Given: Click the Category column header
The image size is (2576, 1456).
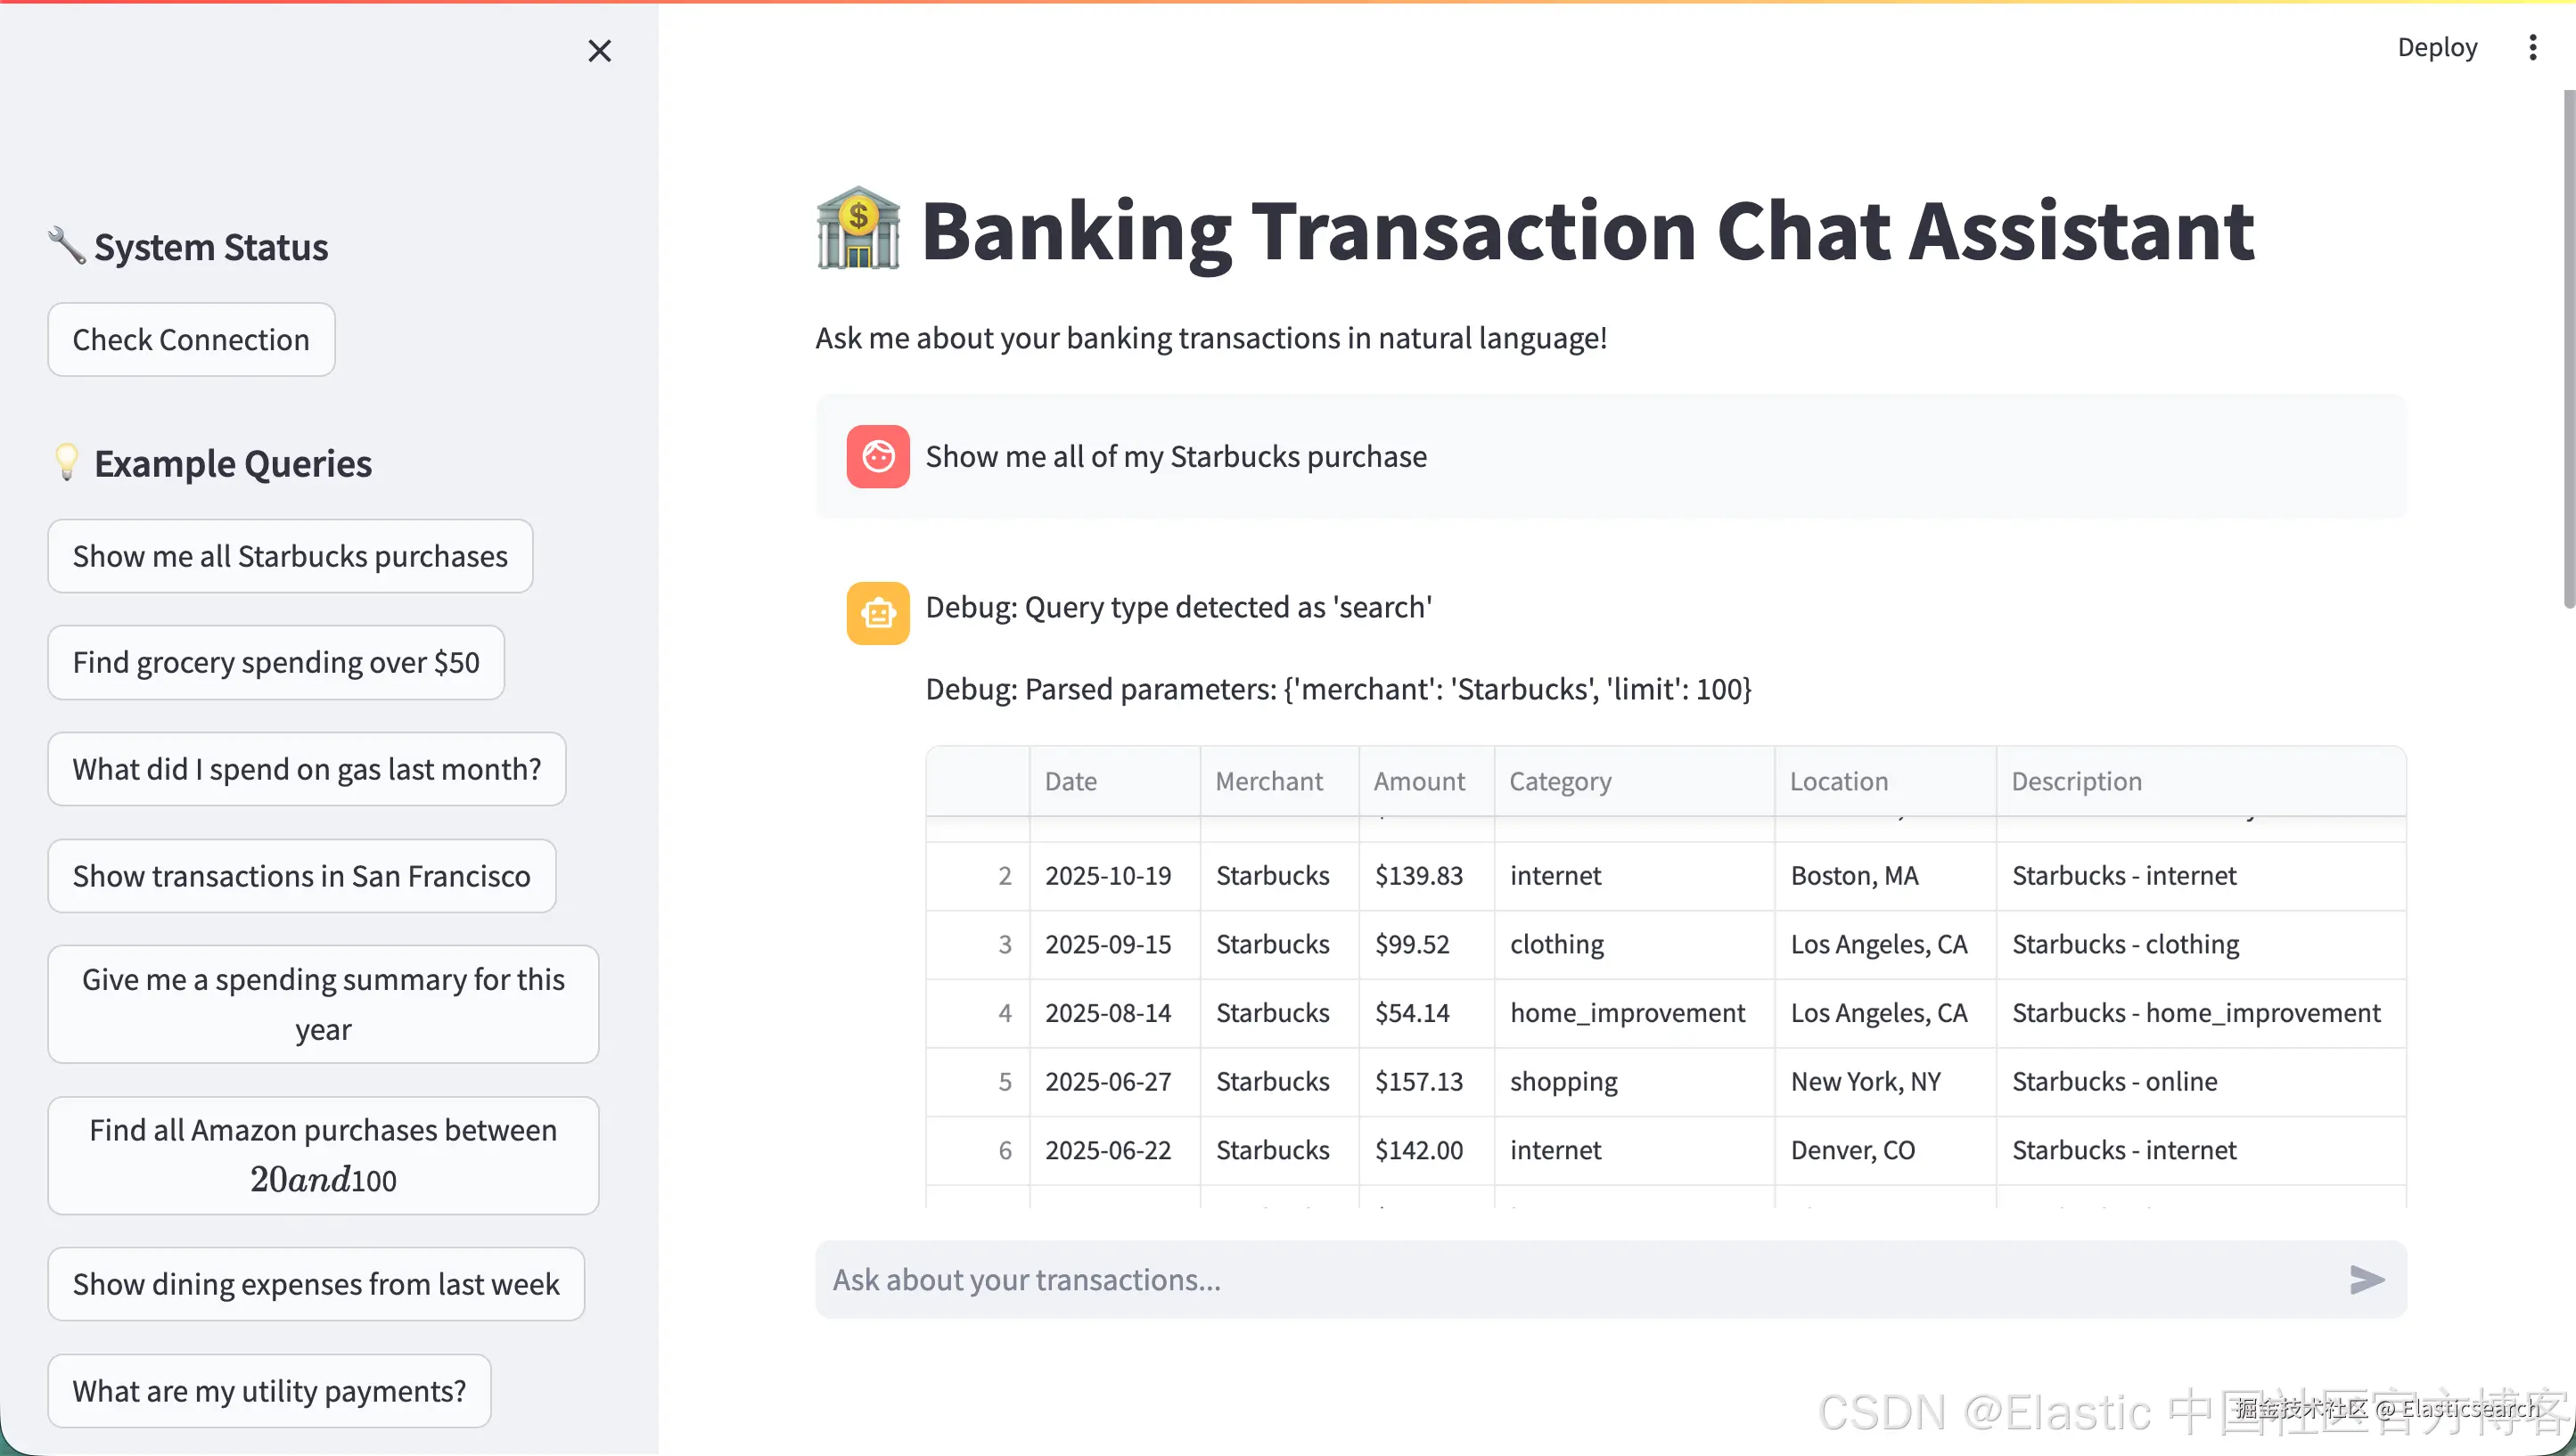Looking at the screenshot, I should (x=1560, y=780).
